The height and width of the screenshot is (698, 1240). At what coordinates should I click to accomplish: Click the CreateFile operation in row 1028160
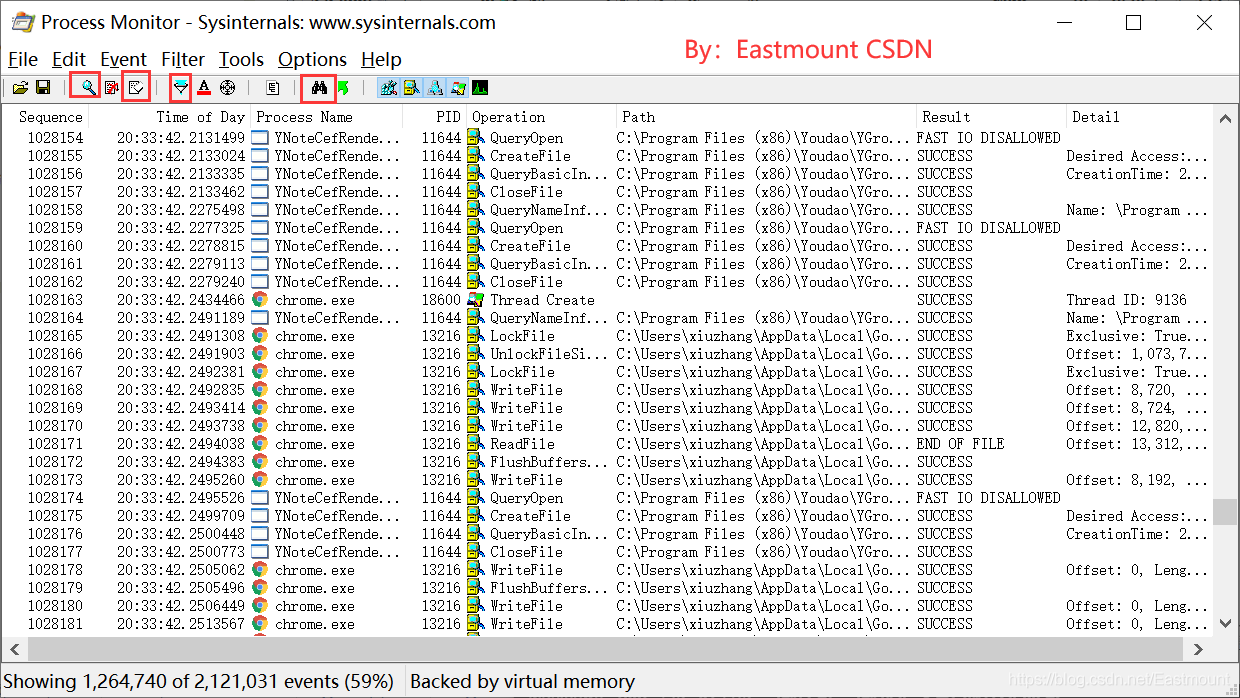coord(530,246)
